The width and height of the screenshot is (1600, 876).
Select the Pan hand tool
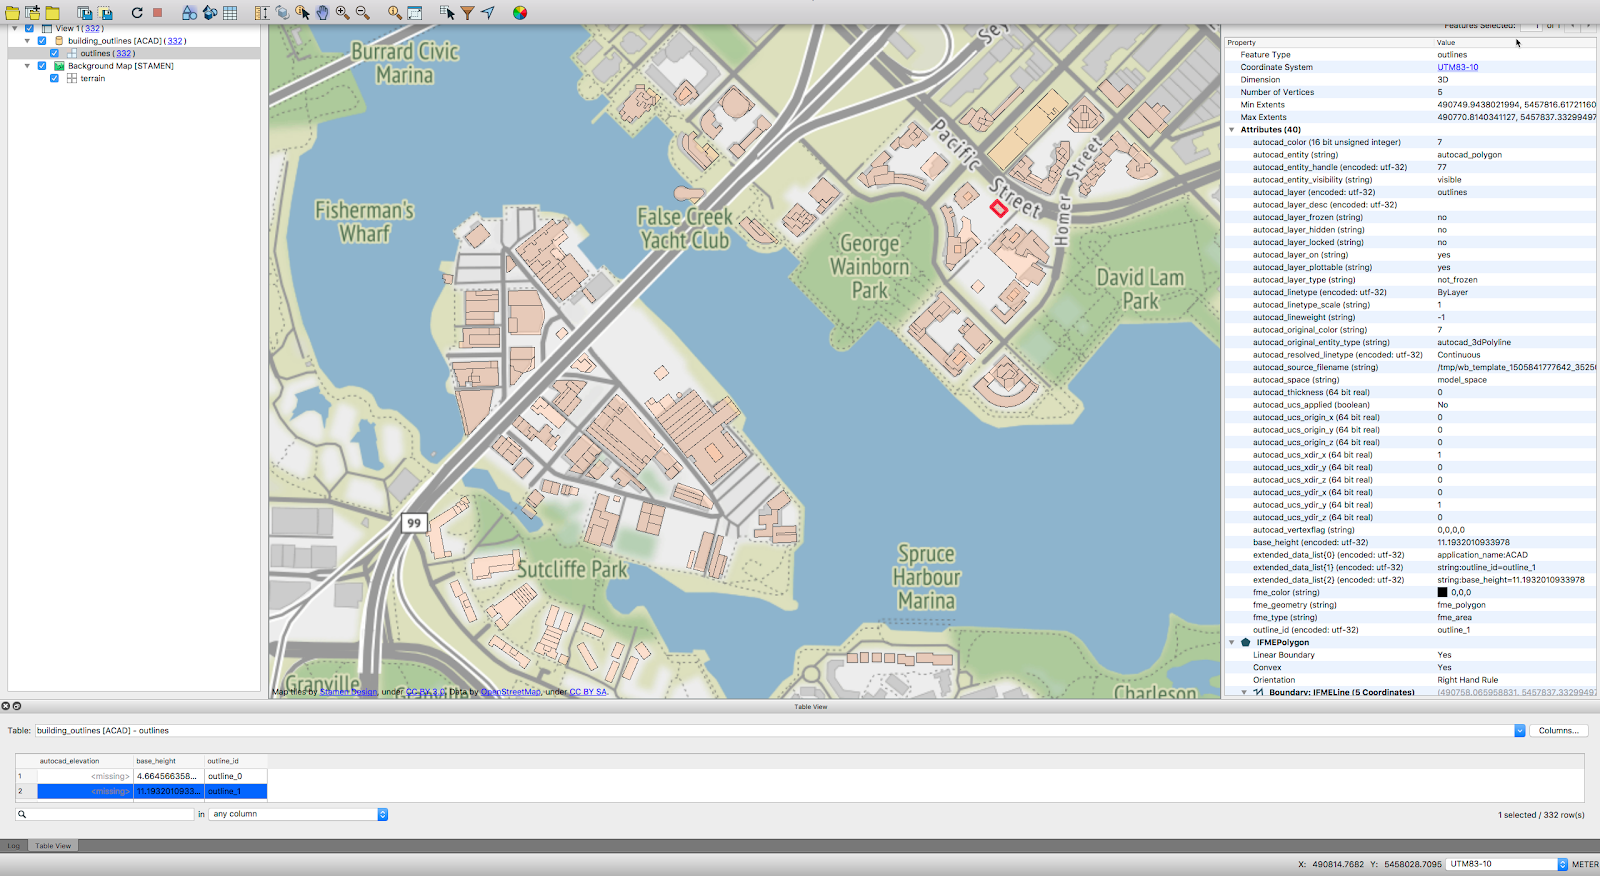point(322,13)
